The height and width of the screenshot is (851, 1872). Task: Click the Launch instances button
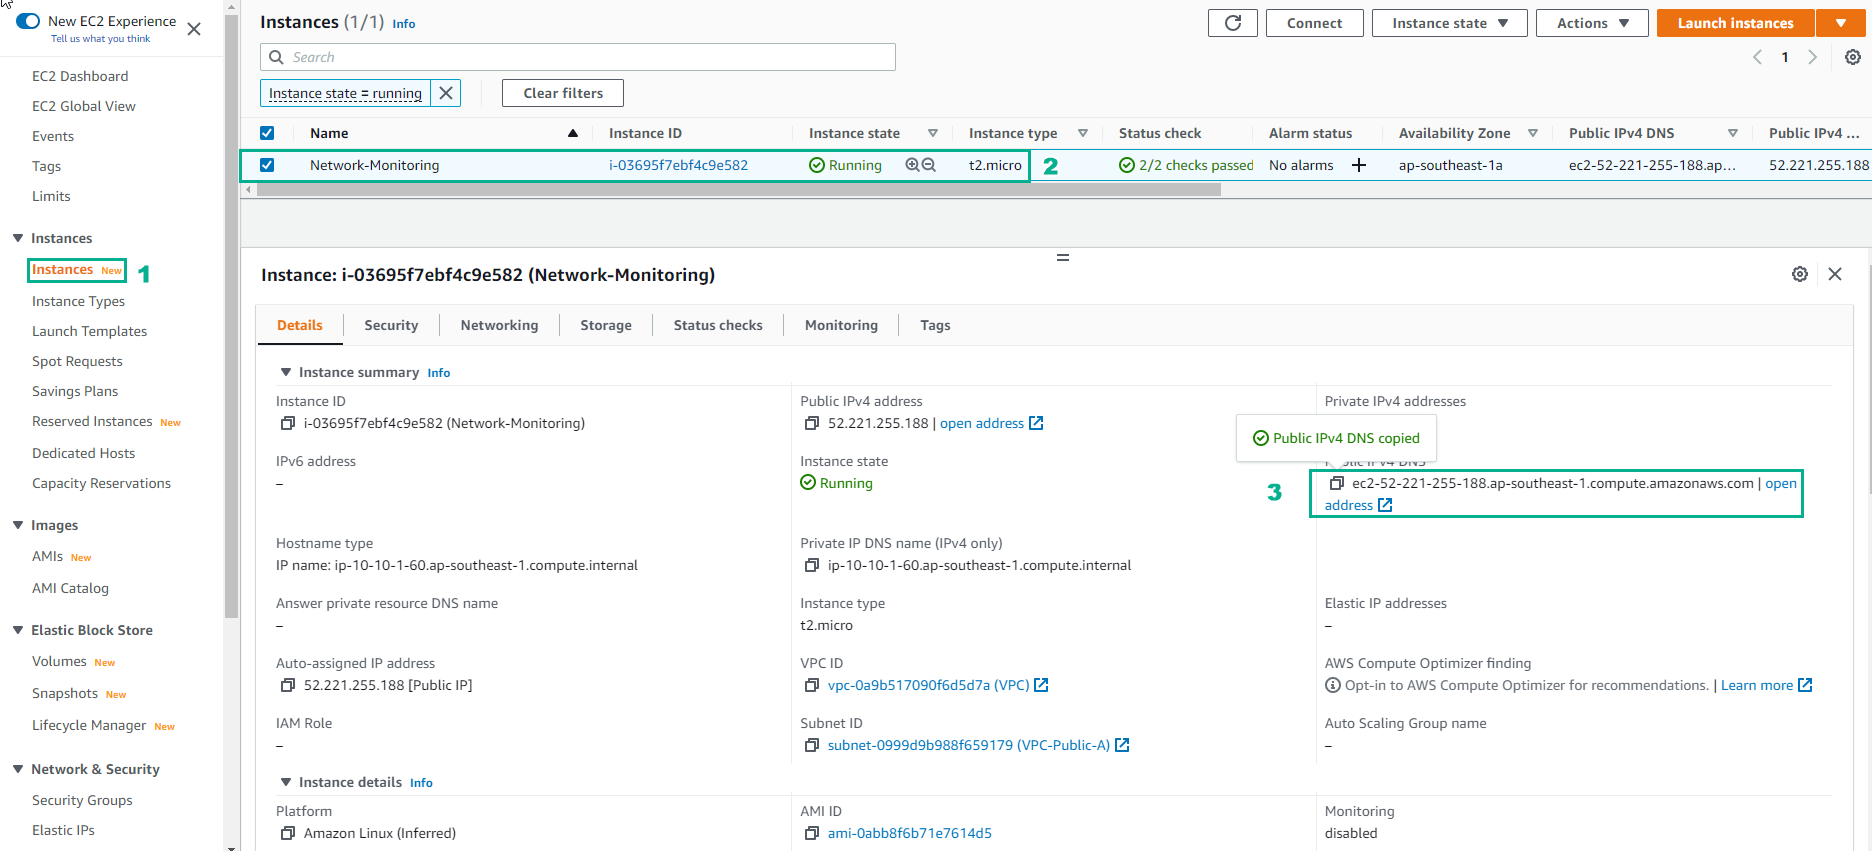point(1735,23)
